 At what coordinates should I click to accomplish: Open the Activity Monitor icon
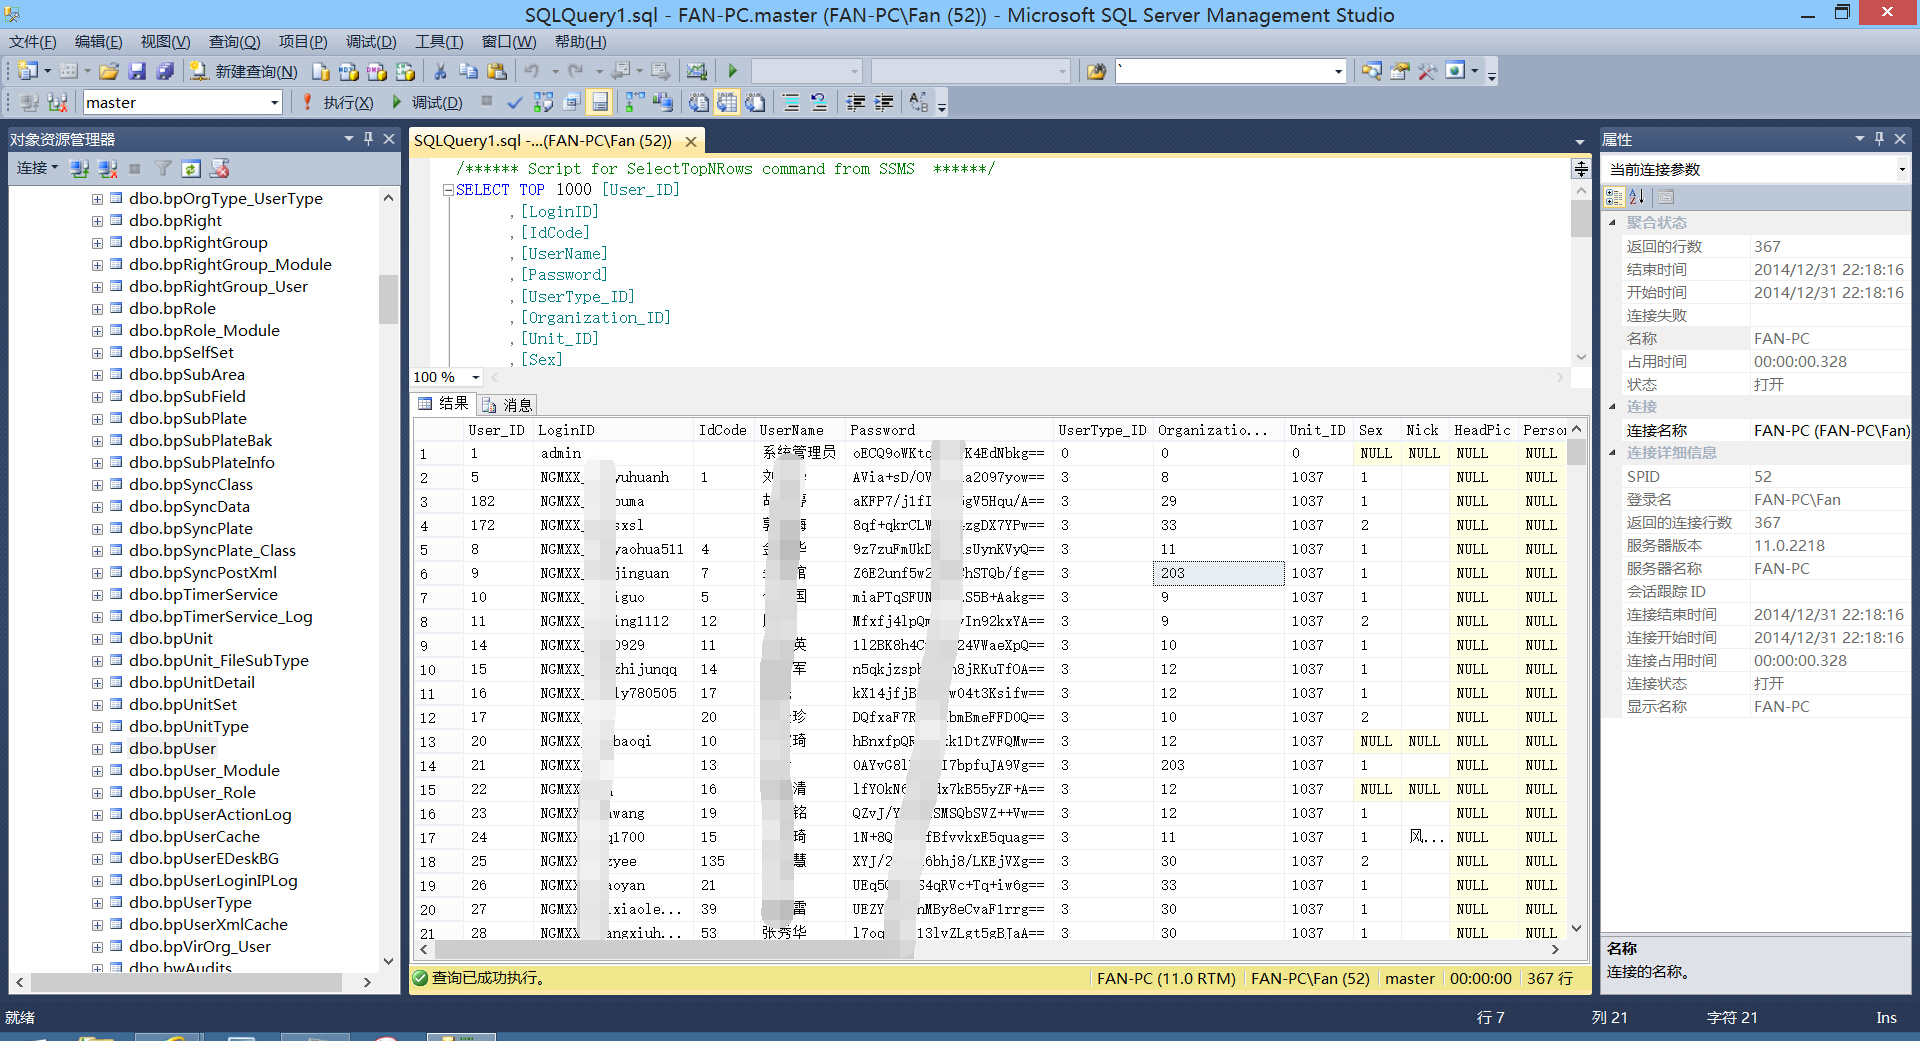coord(697,71)
